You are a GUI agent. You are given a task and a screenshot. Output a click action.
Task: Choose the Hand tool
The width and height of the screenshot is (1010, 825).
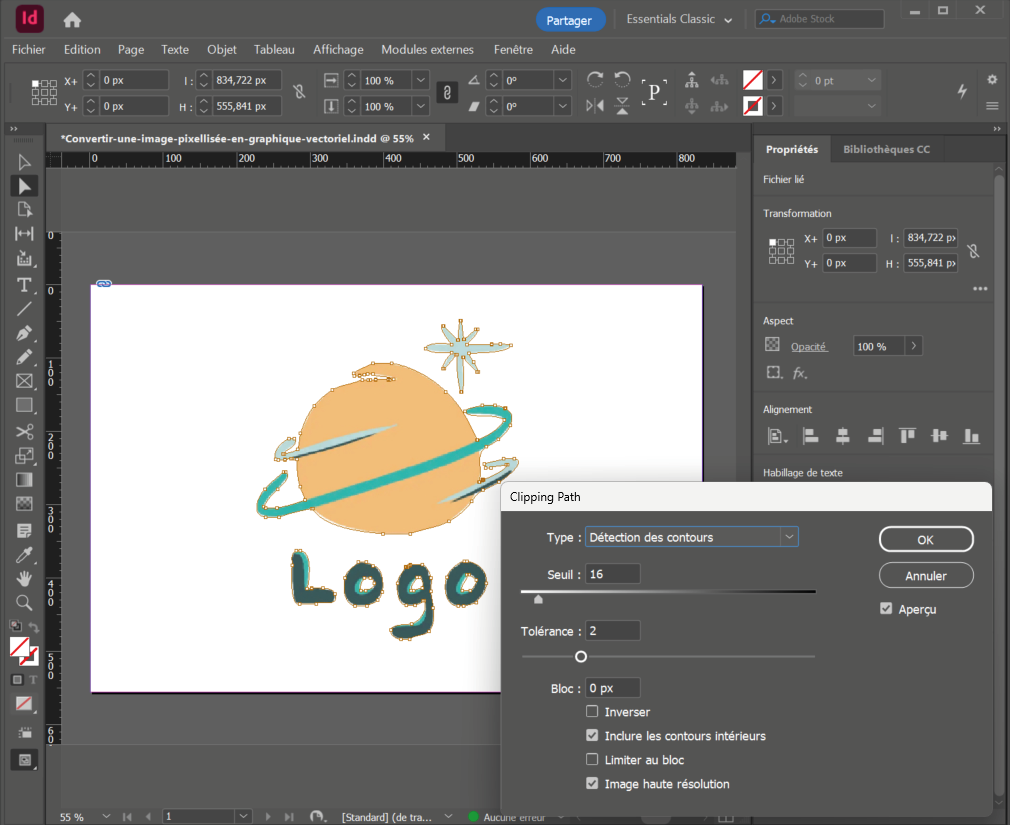pyautogui.click(x=25, y=578)
